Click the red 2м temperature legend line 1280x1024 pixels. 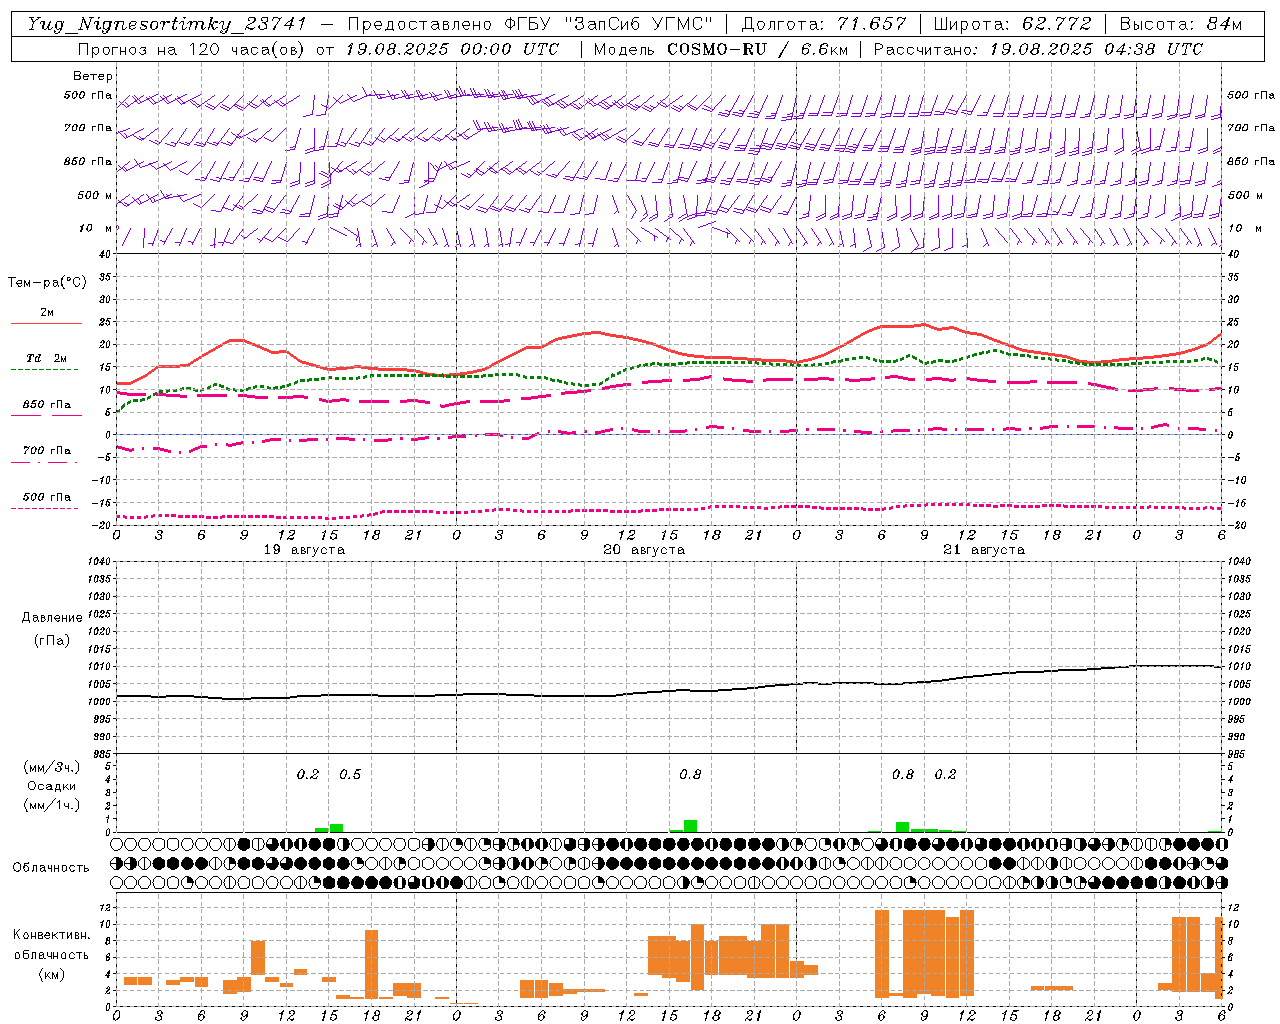46,324
